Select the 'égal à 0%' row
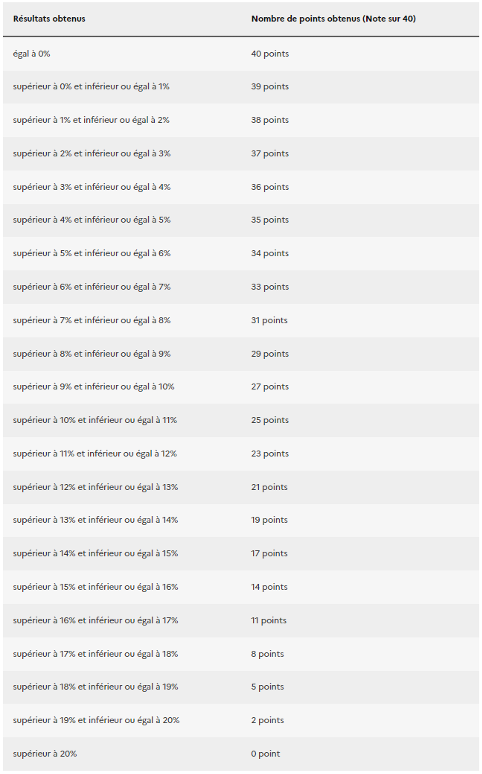 pyautogui.click(x=241, y=54)
